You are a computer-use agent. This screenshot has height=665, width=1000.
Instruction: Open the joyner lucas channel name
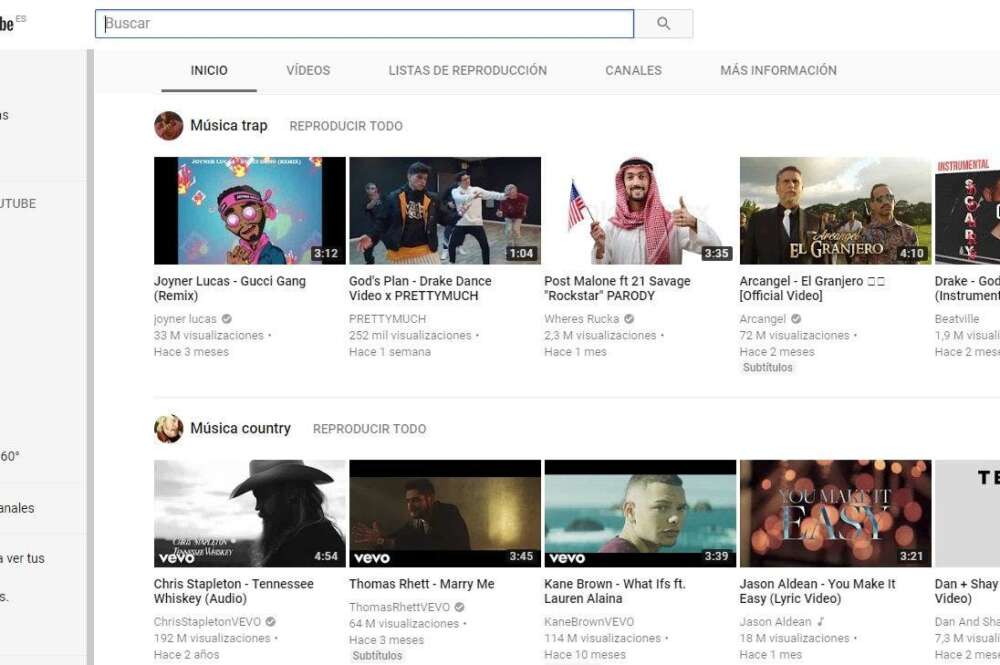[185, 319]
